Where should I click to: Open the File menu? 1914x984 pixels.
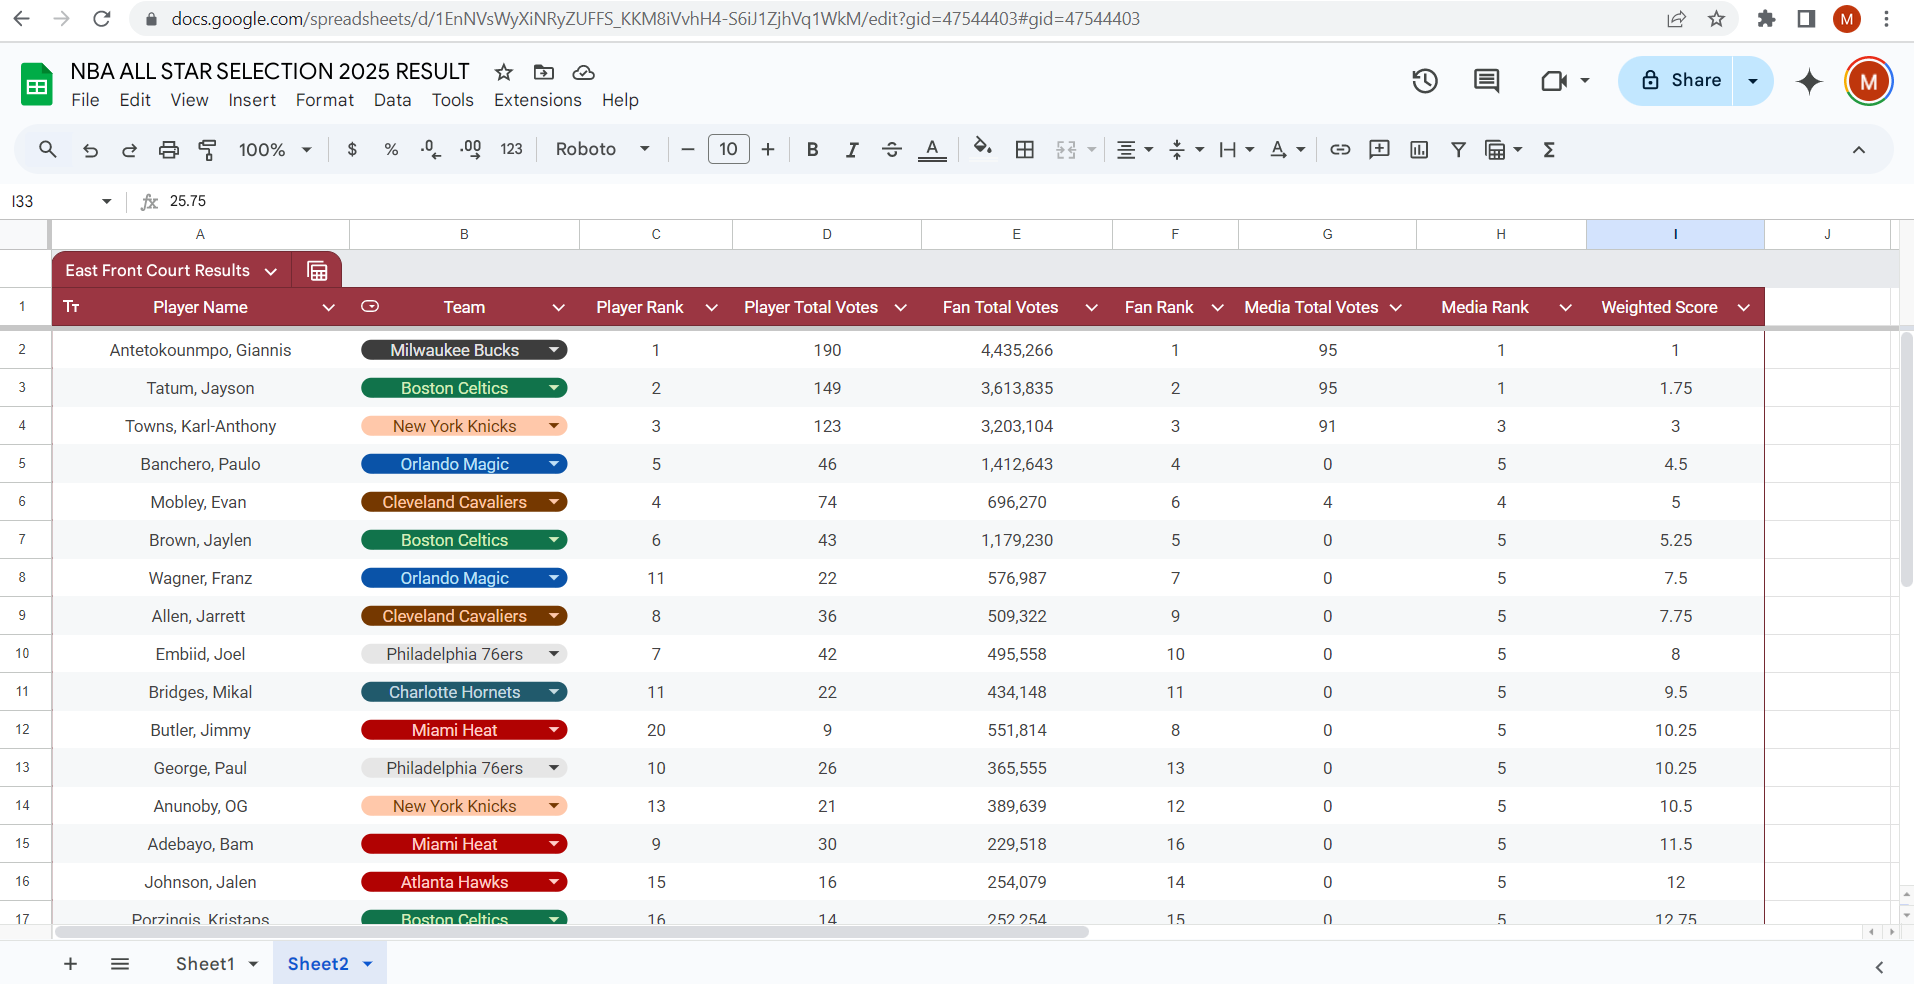pyautogui.click(x=85, y=100)
